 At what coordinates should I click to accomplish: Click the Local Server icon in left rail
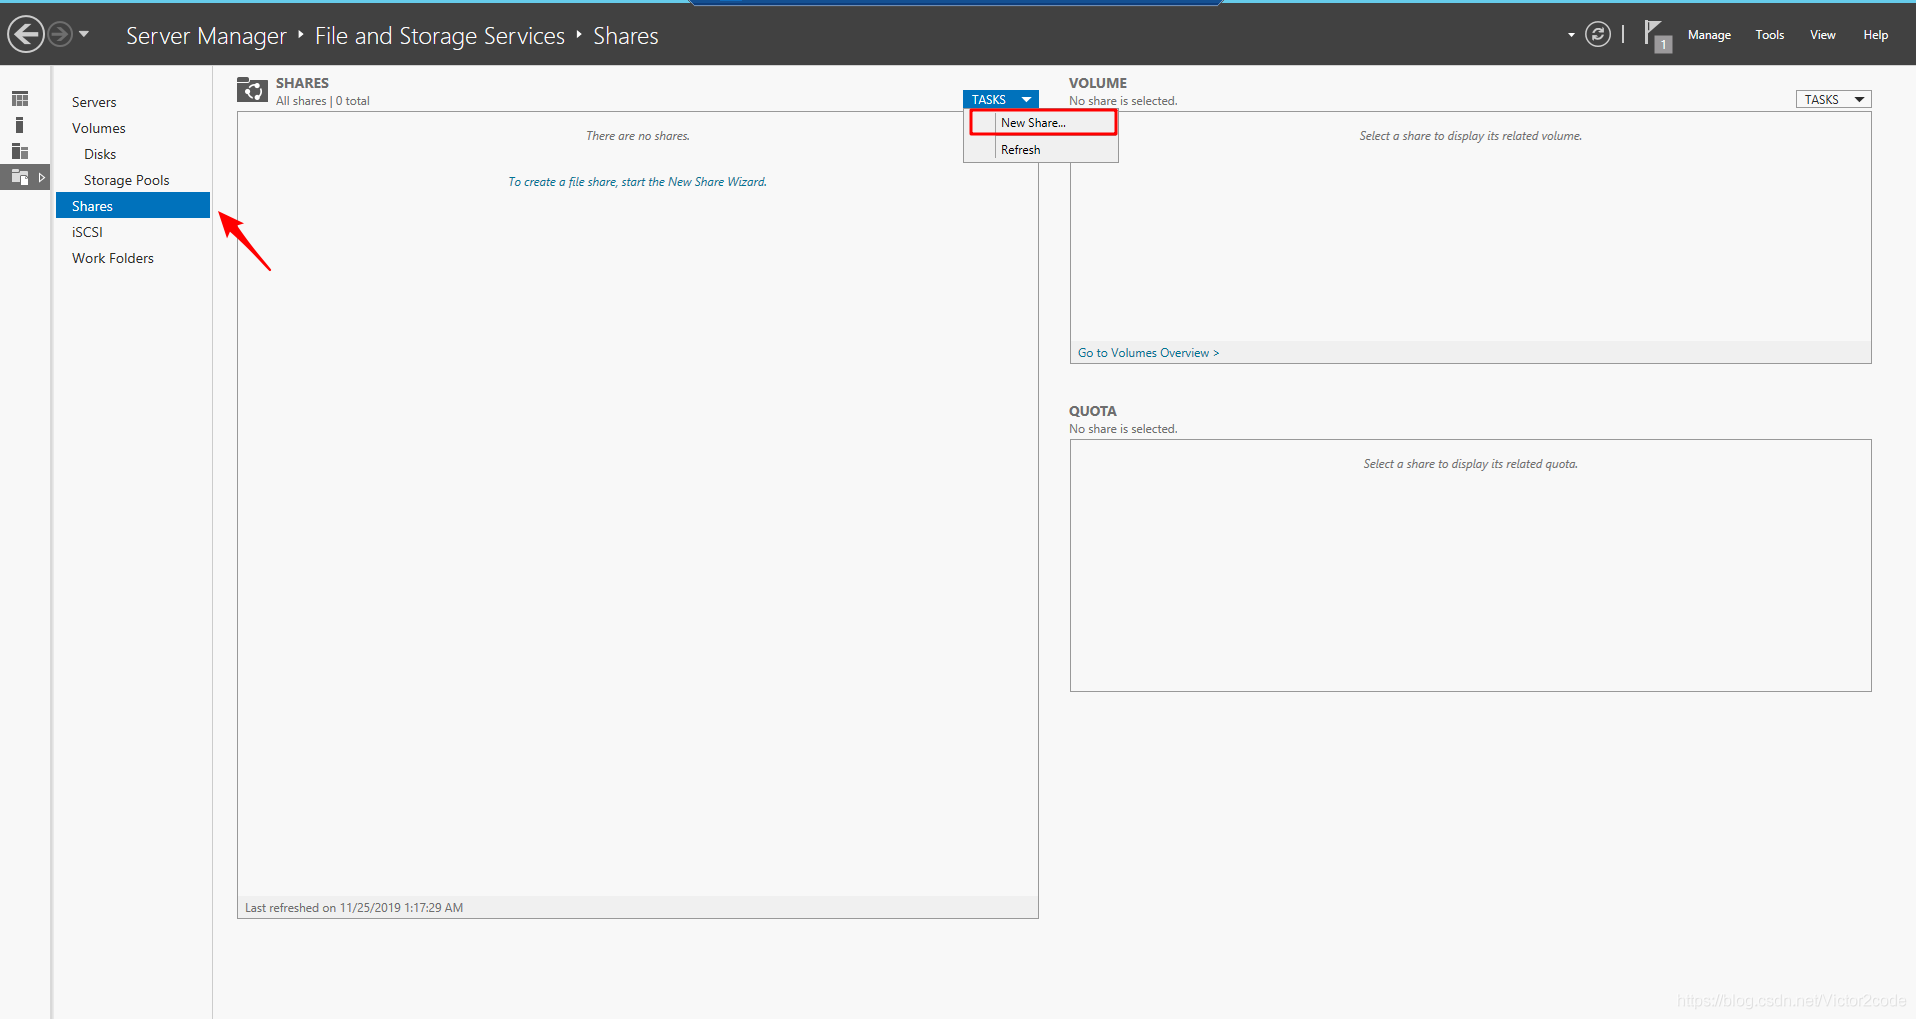tap(20, 125)
